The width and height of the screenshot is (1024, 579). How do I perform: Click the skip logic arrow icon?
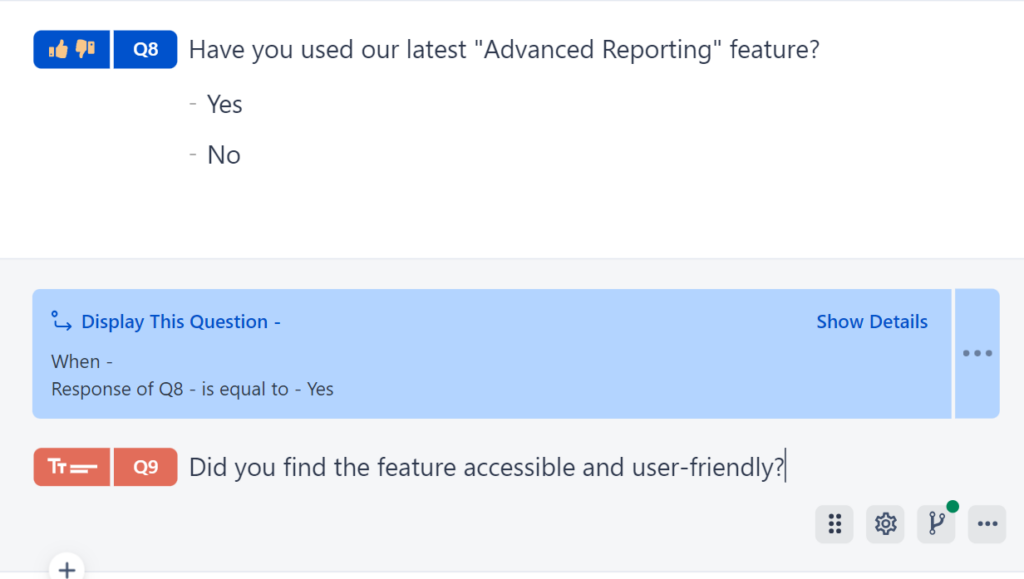coord(62,321)
